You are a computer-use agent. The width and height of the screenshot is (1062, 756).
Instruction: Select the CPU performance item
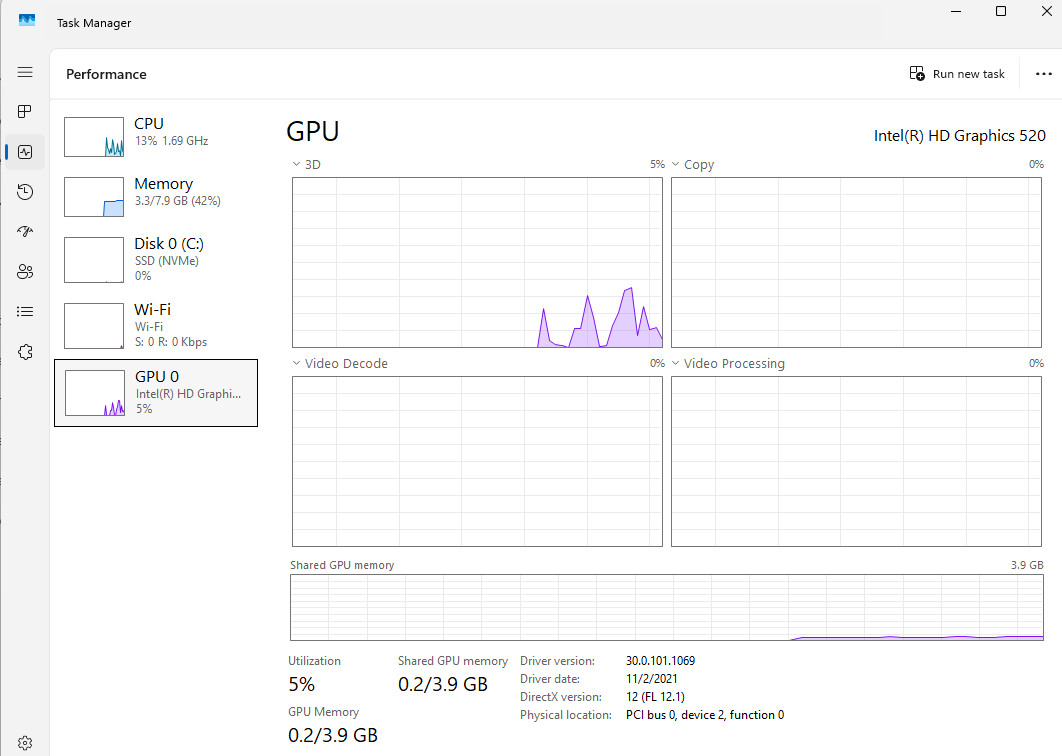[x=156, y=136]
